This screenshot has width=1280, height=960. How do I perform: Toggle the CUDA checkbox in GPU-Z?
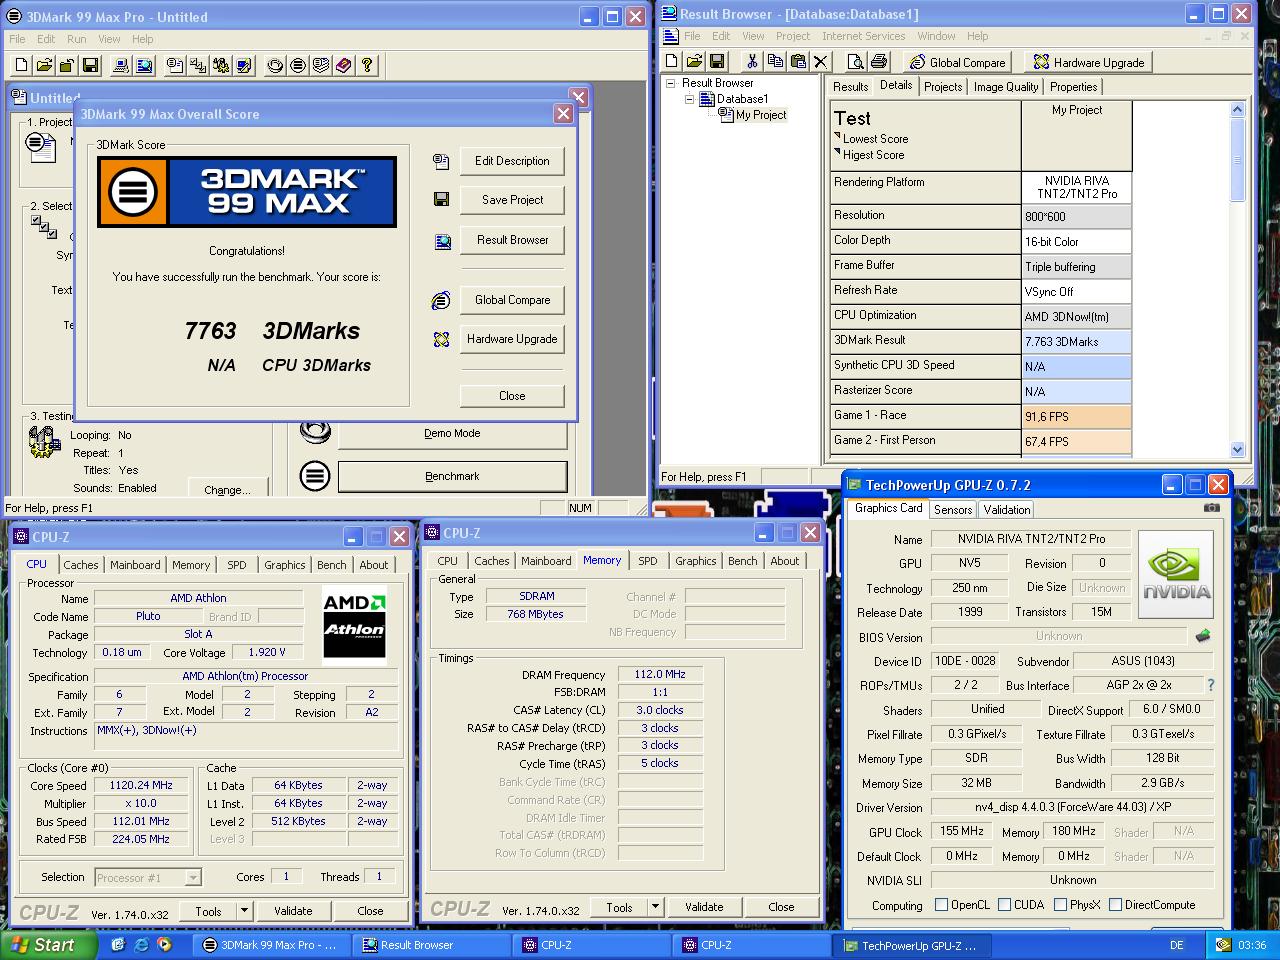tap(1004, 905)
